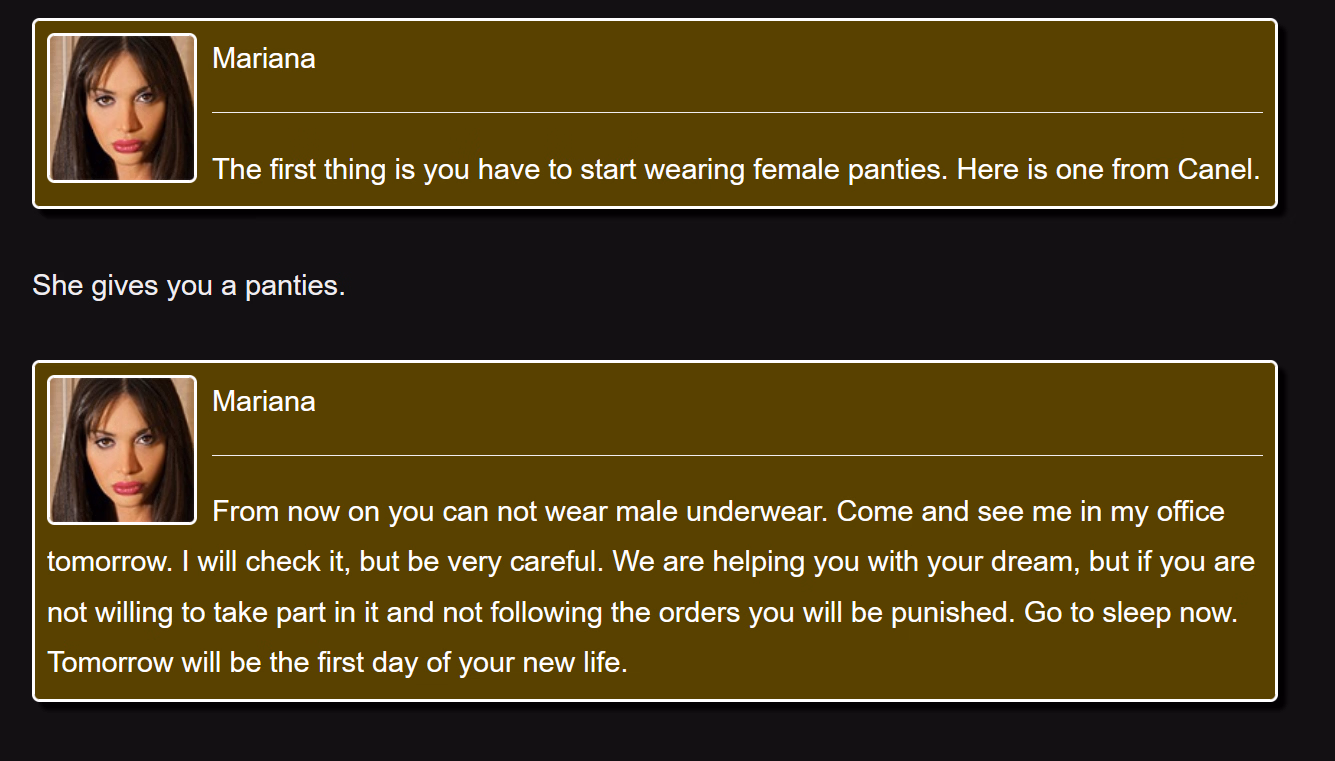Click the sentence "Go to sleep now."
Screen dimensions: 1335x761
pyautogui.click(x=1130, y=612)
